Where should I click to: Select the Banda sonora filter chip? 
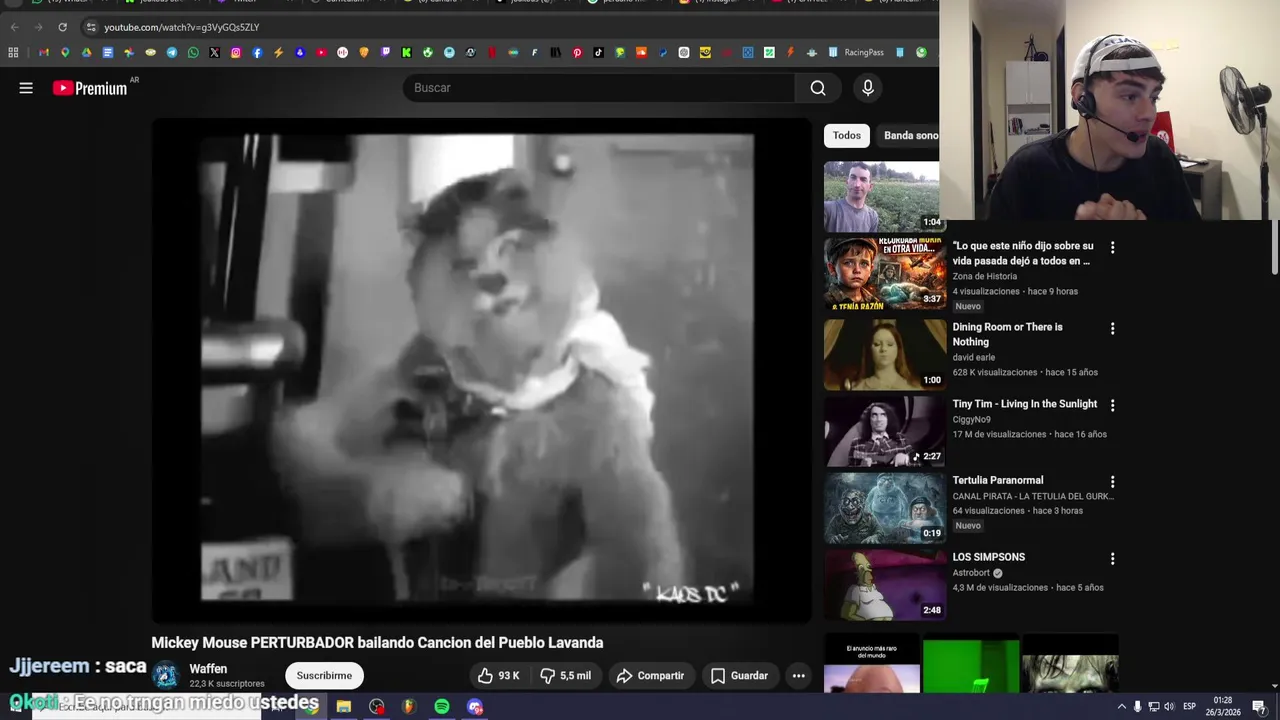pos(910,136)
